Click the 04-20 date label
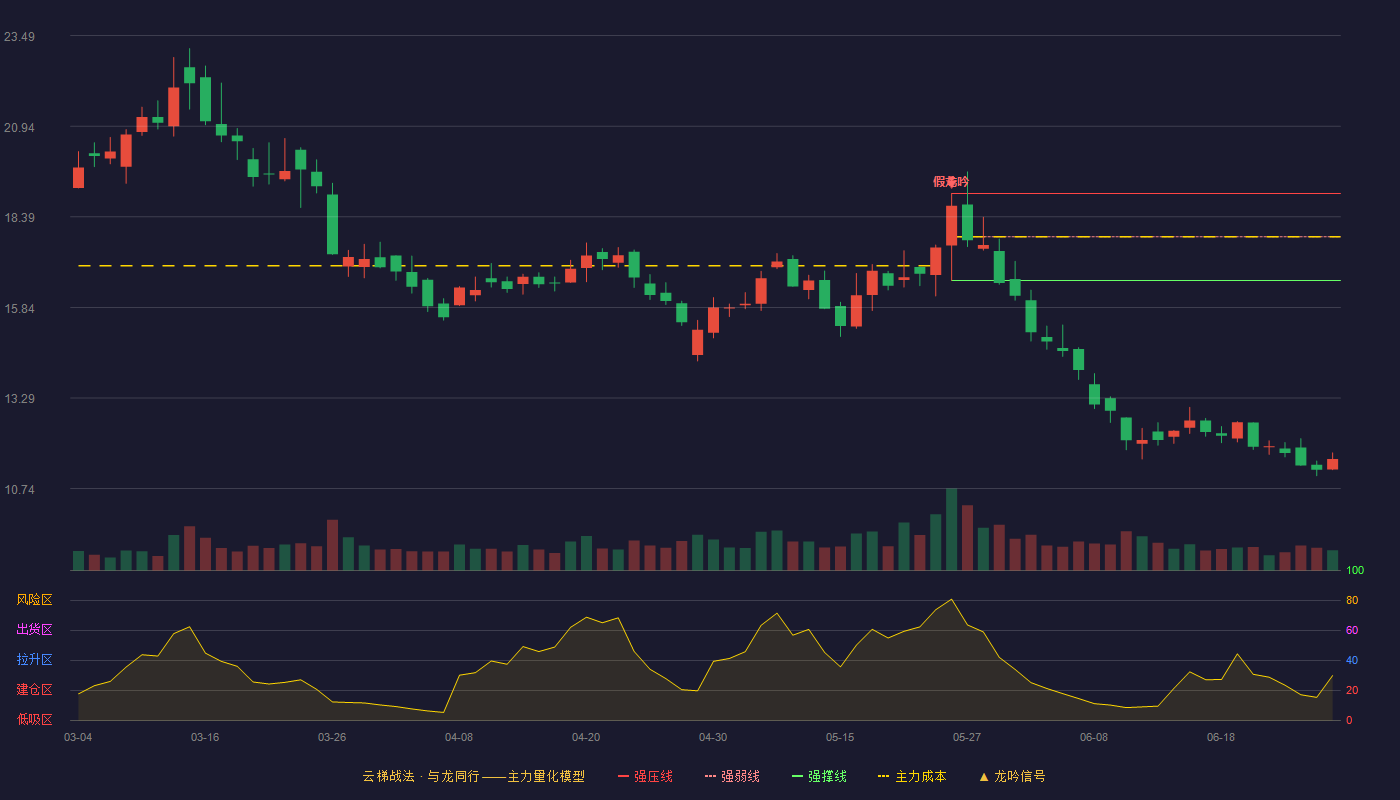The height and width of the screenshot is (800, 1400). (x=586, y=737)
